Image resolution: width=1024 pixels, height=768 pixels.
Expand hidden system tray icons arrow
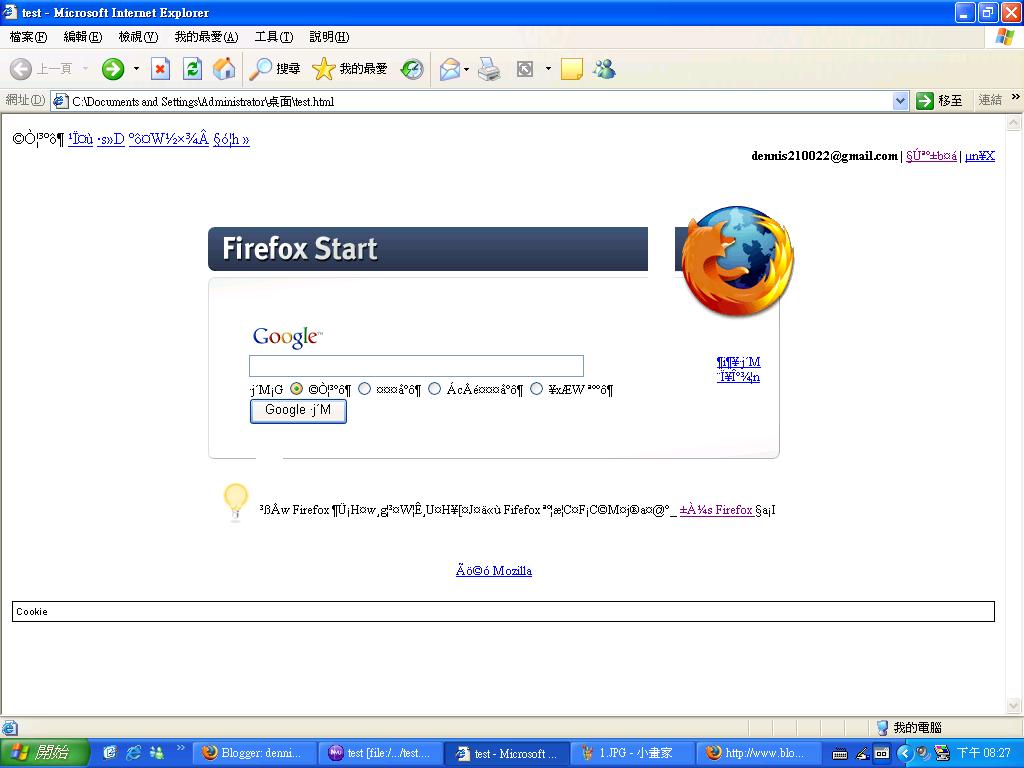(x=904, y=753)
